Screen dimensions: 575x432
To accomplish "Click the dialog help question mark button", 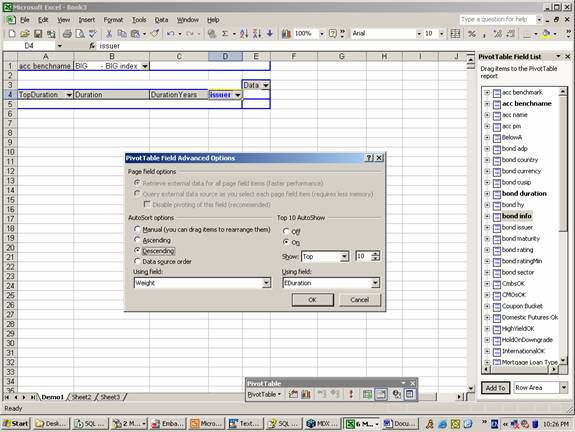I will (369, 158).
